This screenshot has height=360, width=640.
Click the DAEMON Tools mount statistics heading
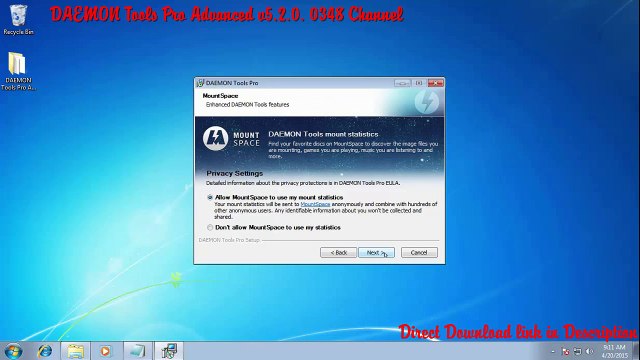click(323, 134)
